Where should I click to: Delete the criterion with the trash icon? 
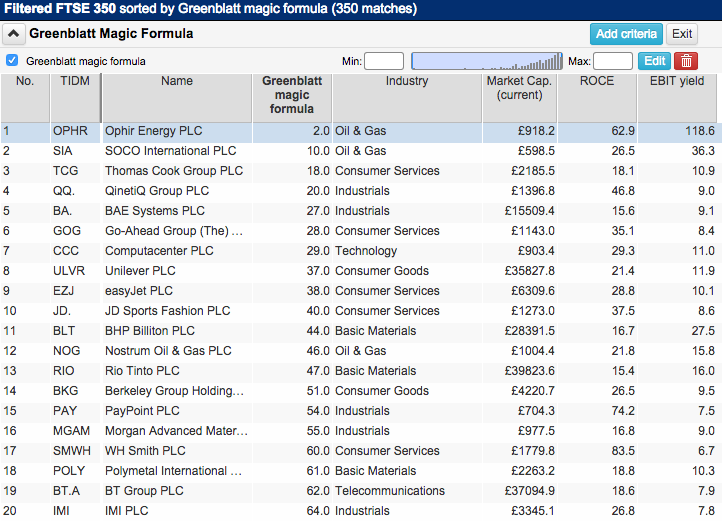686,61
